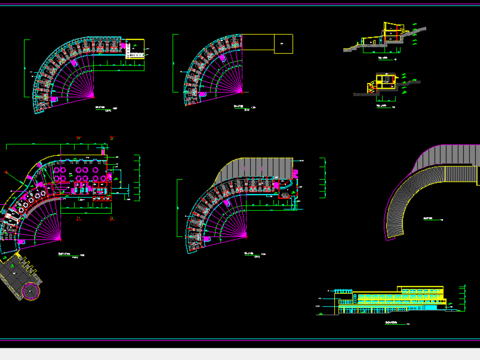Click magenta radial center point of top-left plan

click(x=92, y=97)
